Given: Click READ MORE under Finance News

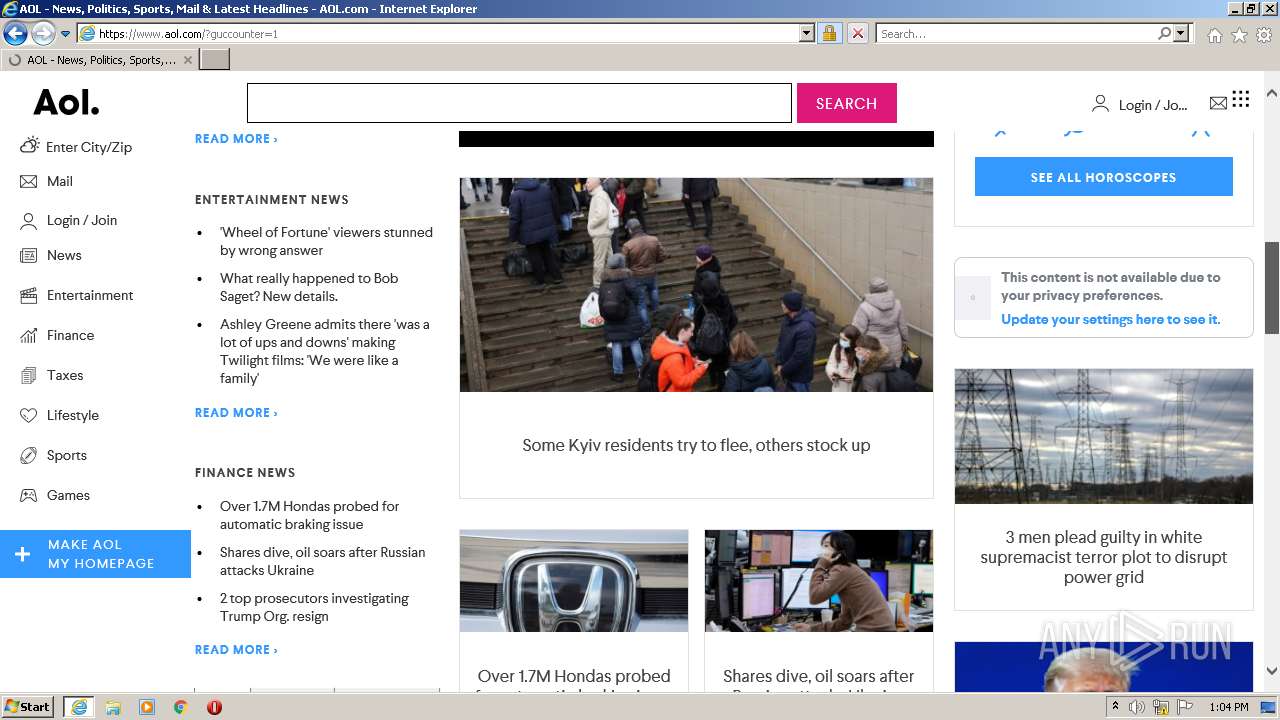Looking at the screenshot, I should [236, 649].
